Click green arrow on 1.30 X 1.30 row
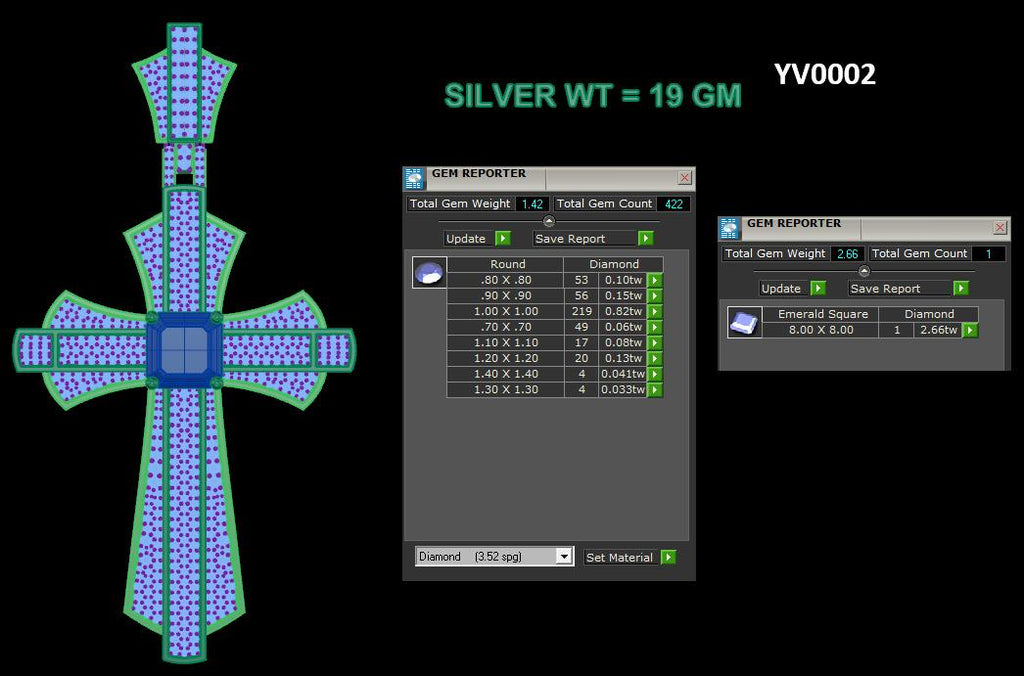The image size is (1024, 676). [655, 390]
